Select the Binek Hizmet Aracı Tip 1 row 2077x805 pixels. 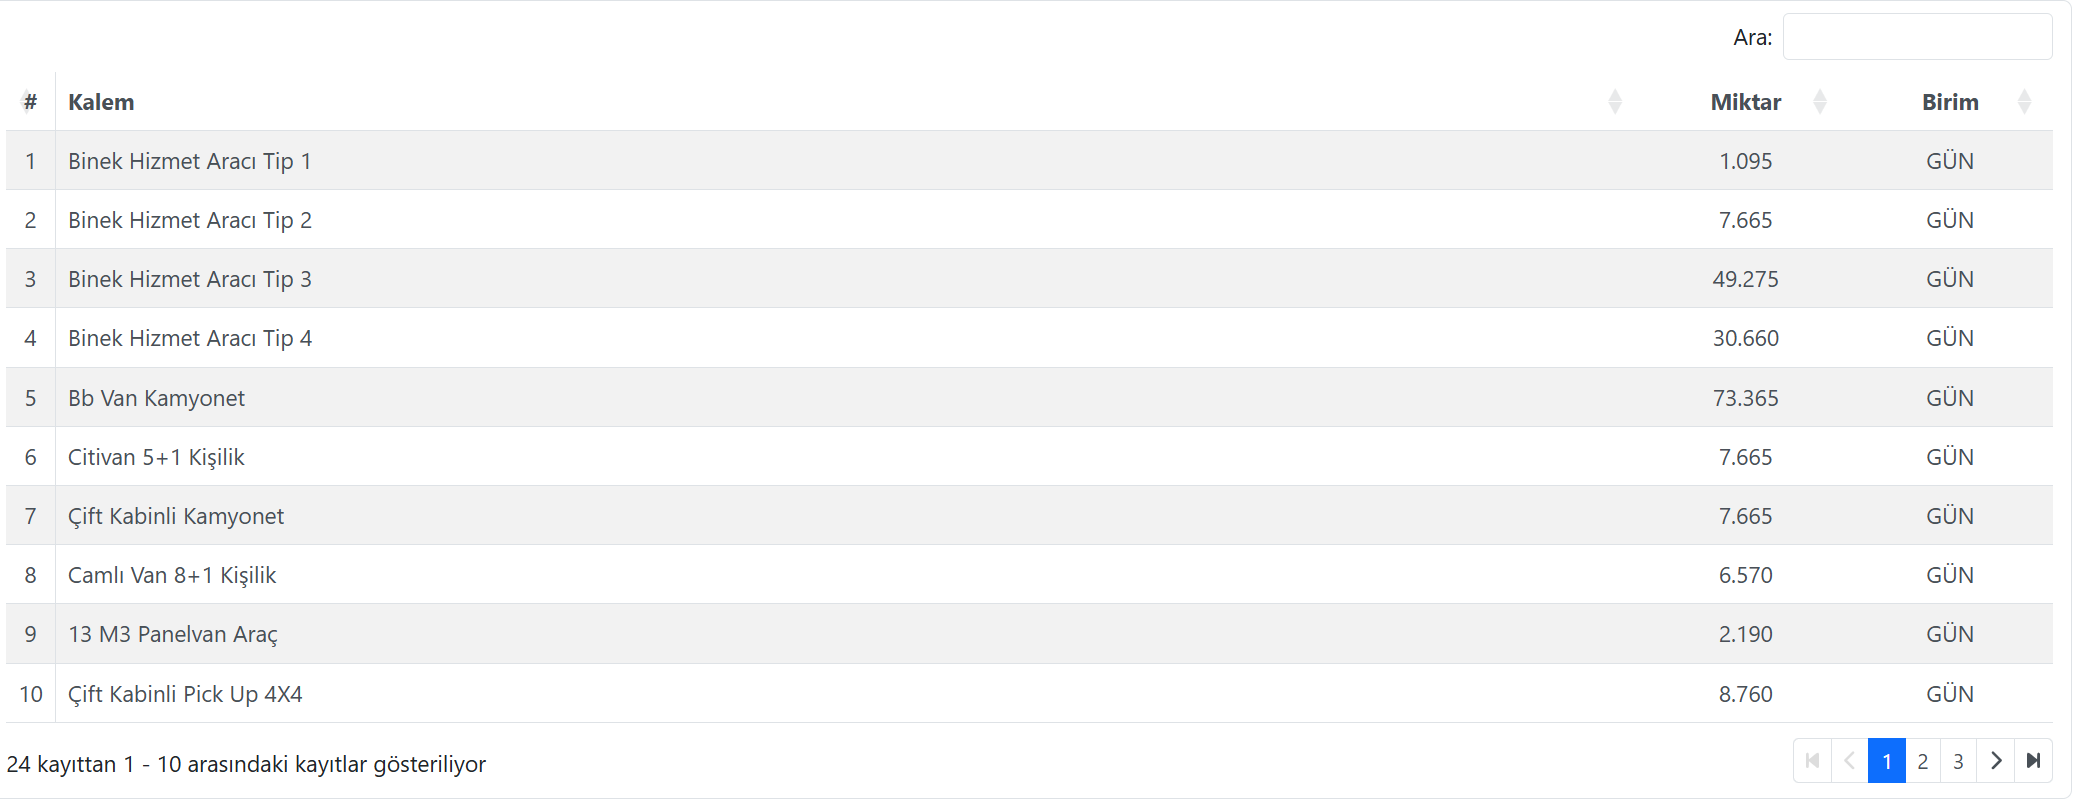click(189, 161)
